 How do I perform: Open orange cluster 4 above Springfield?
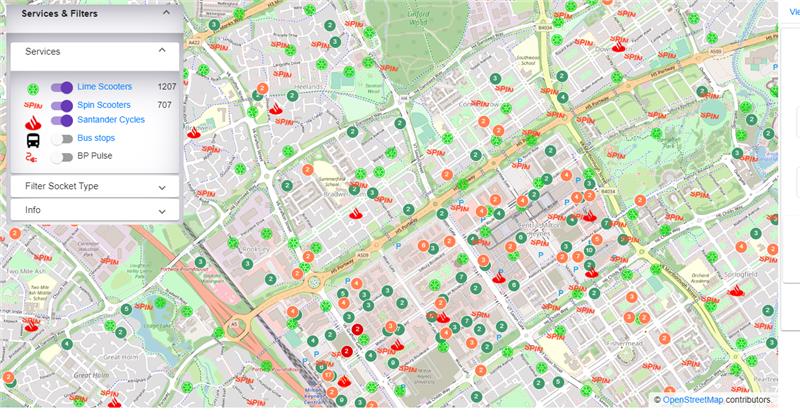click(x=741, y=247)
